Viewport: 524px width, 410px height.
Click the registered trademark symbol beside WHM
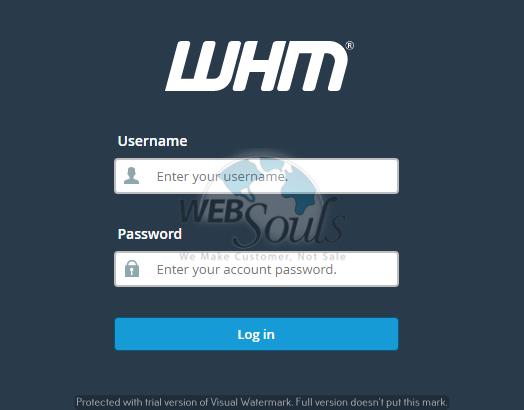(x=350, y=45)
